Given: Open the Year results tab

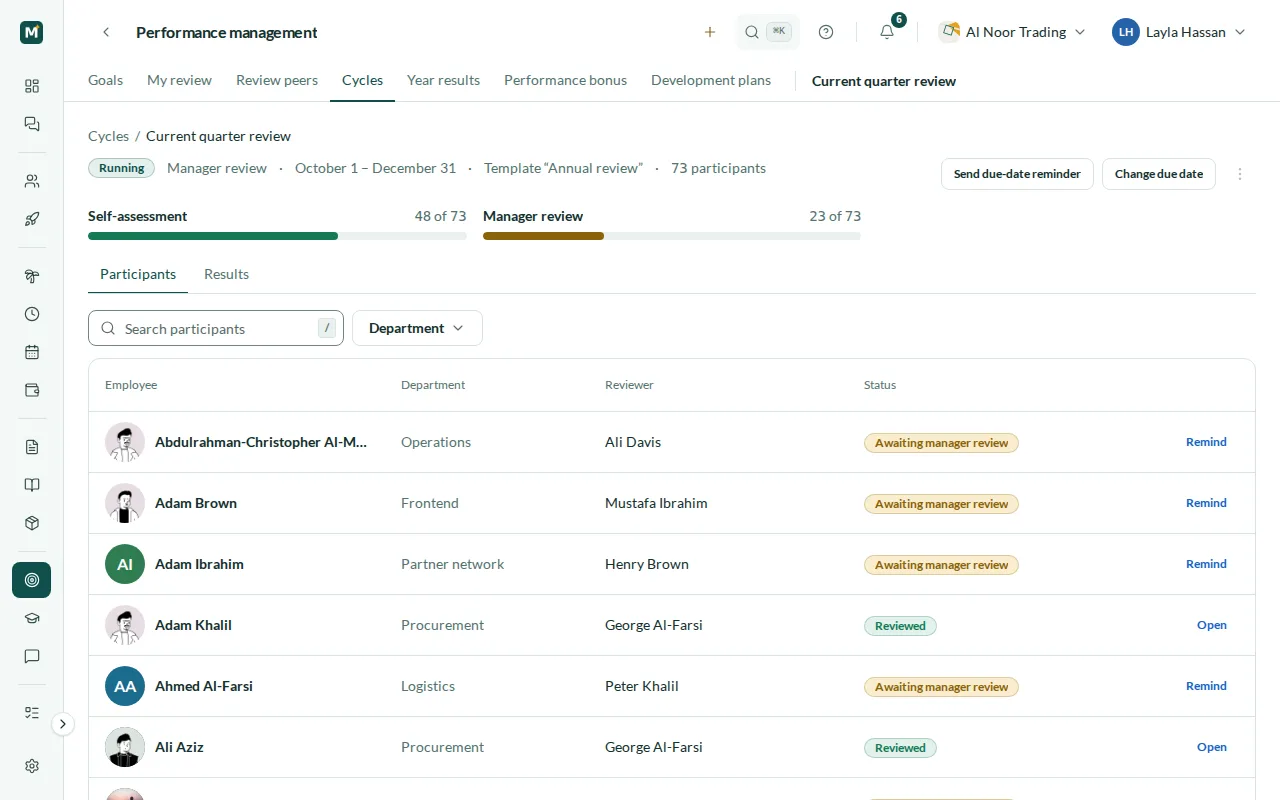Looking at the screenshot, I should tap(443, 80).
